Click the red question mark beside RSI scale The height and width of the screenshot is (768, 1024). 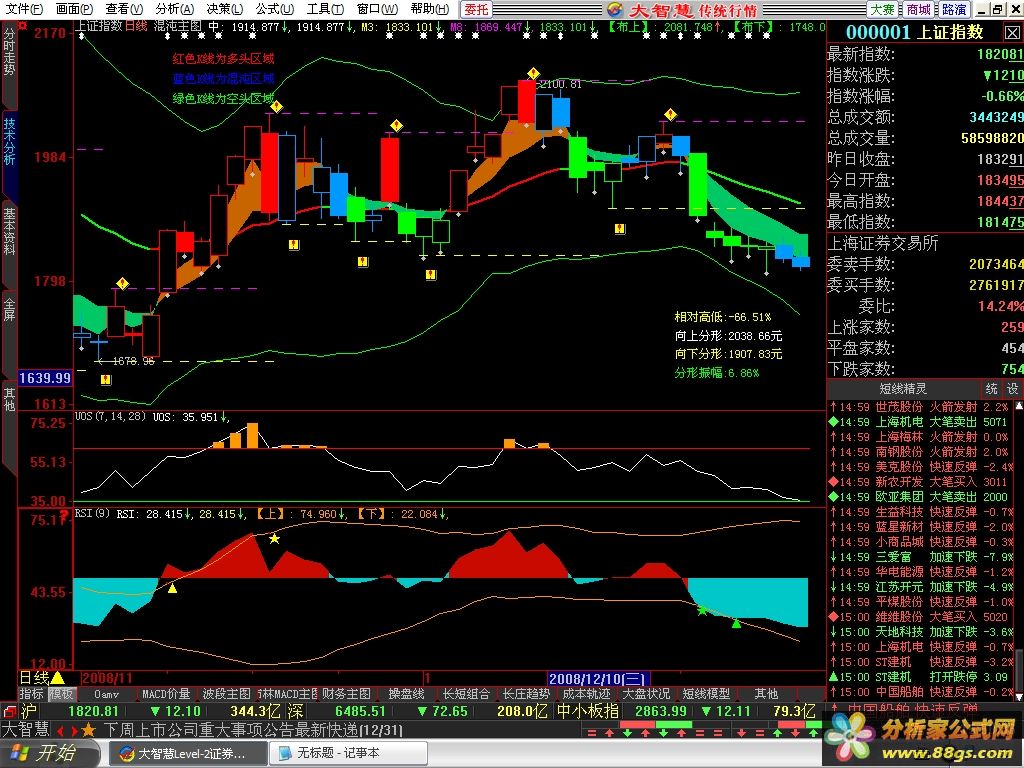tap(64, 517)
